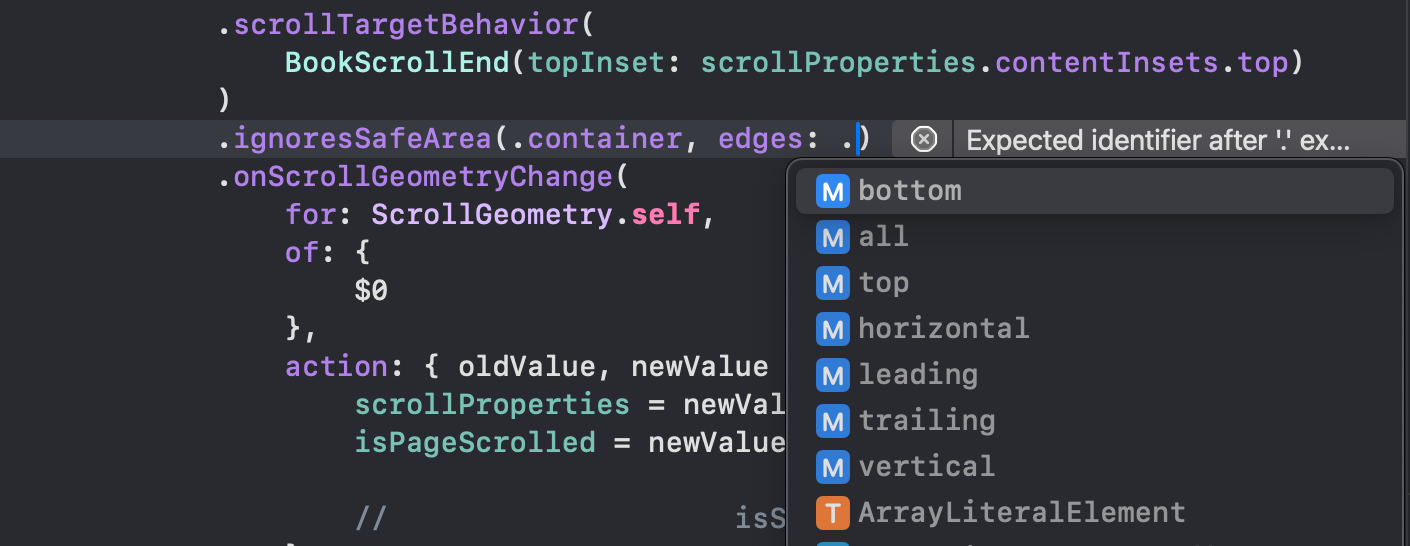Click the M icon beside horizontal

[x=832, y=329]
